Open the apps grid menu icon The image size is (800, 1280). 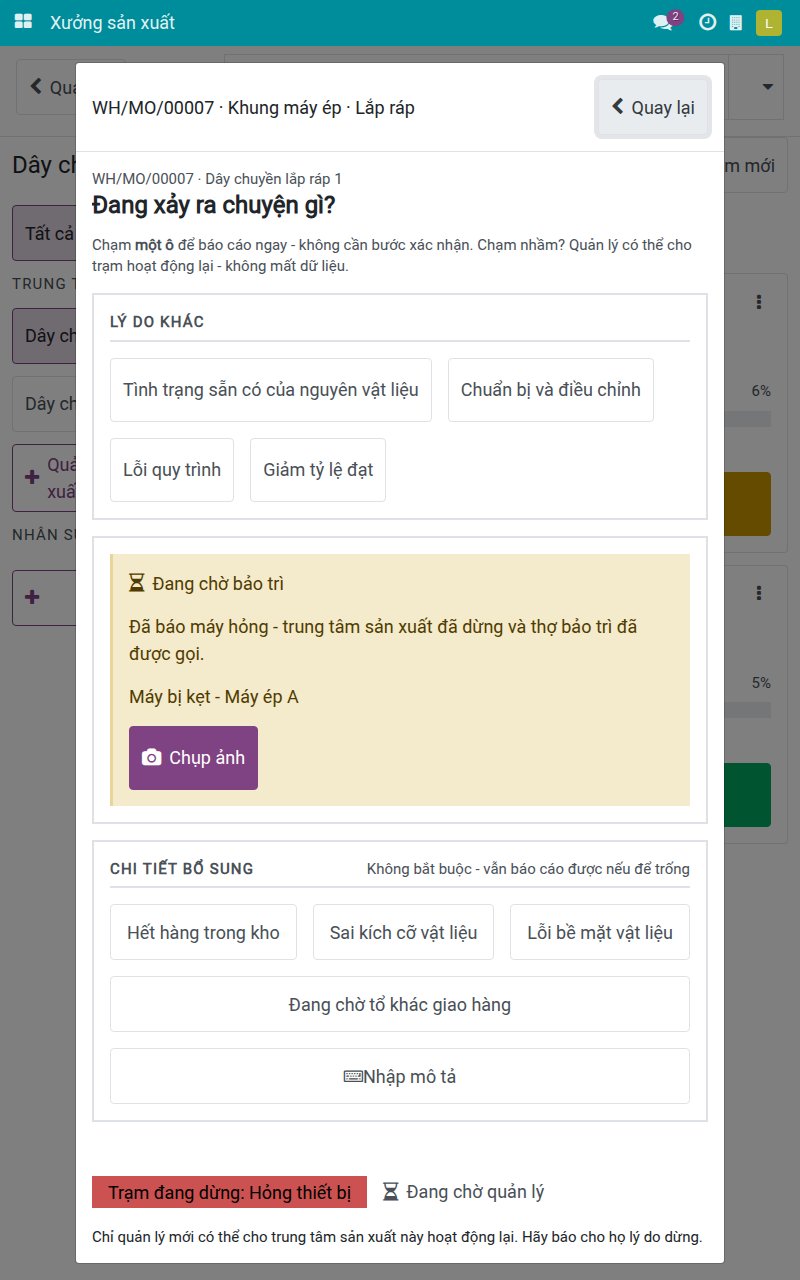(x=23, y=22)
